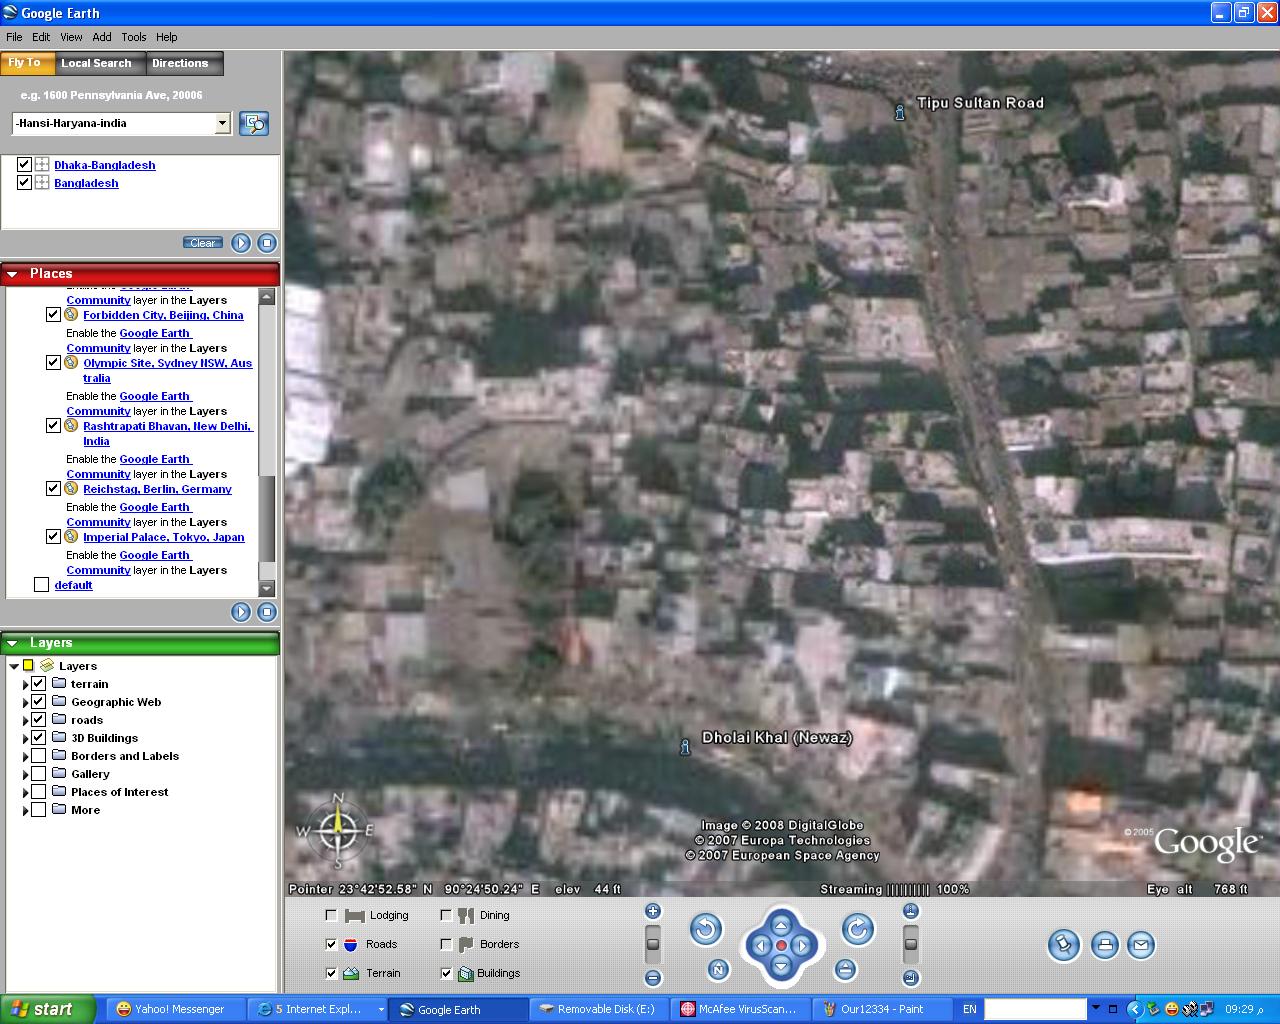Screen dimensions: 1280x1024
Task: Pan the map up with arrow
Action: (781, 925)
